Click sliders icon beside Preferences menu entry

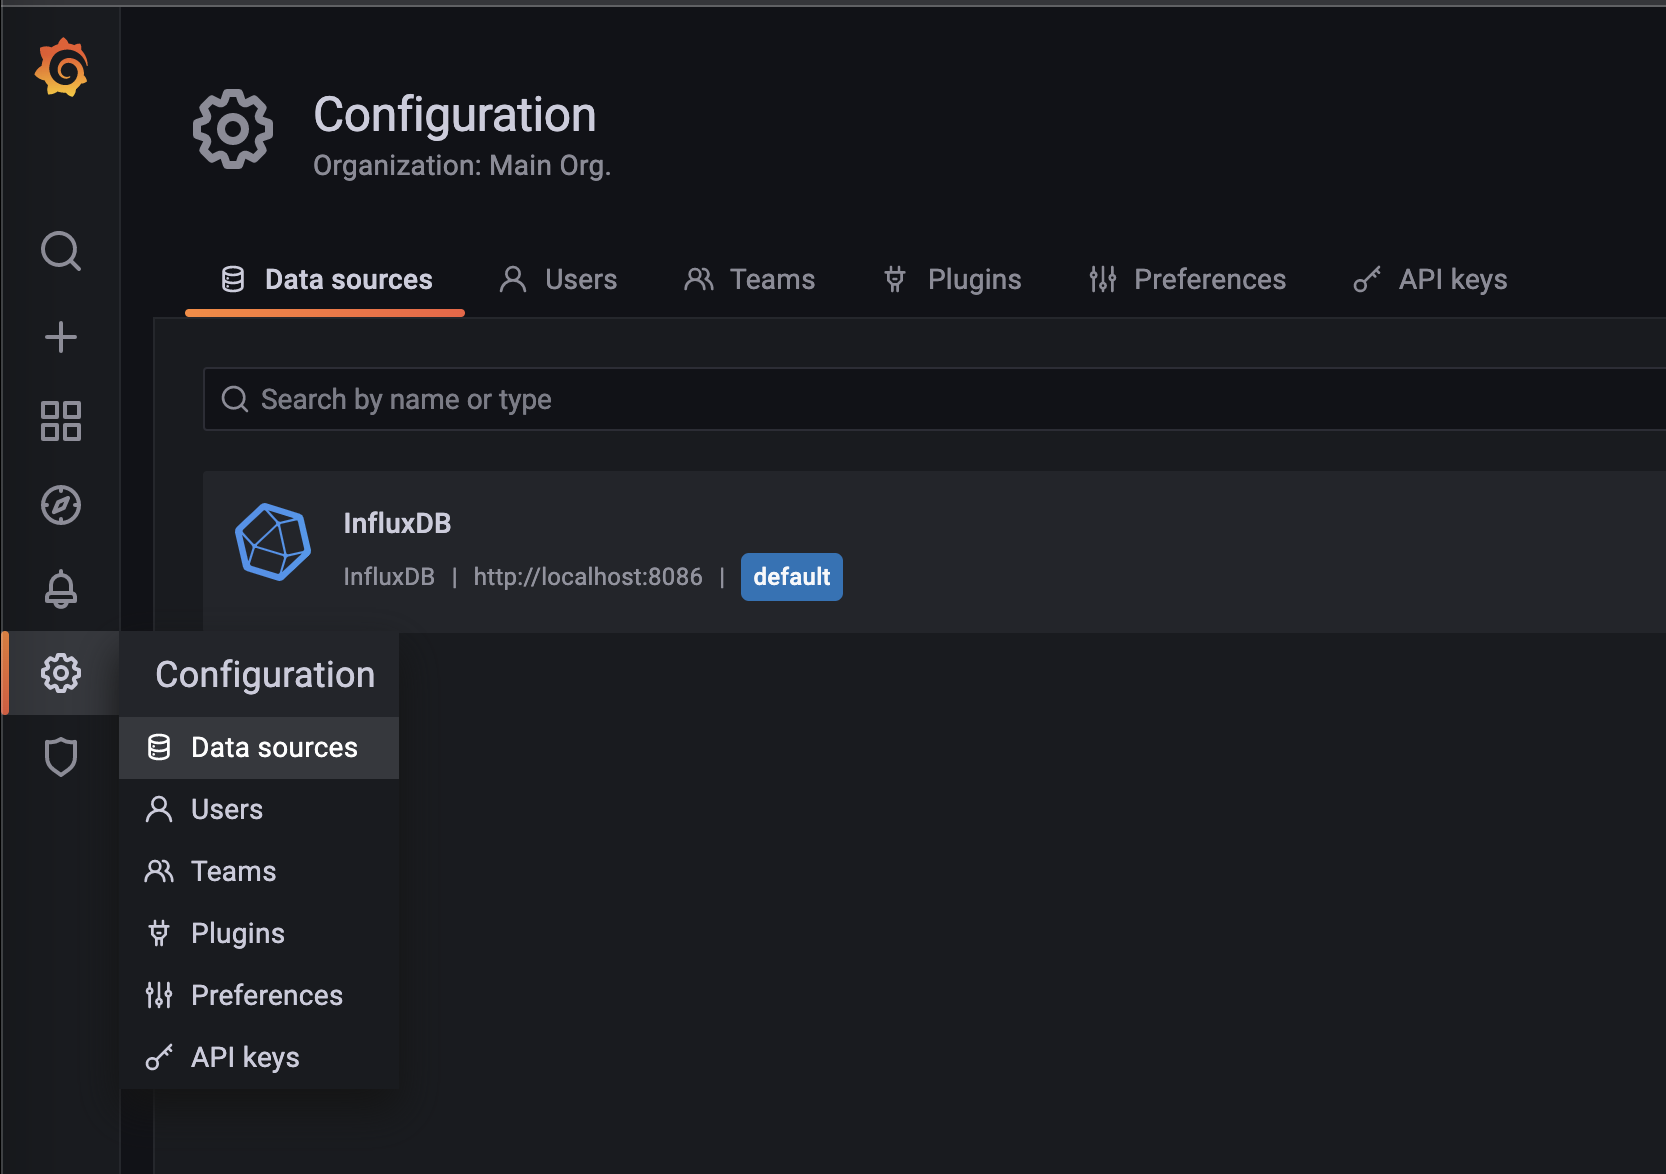point(159,995)
